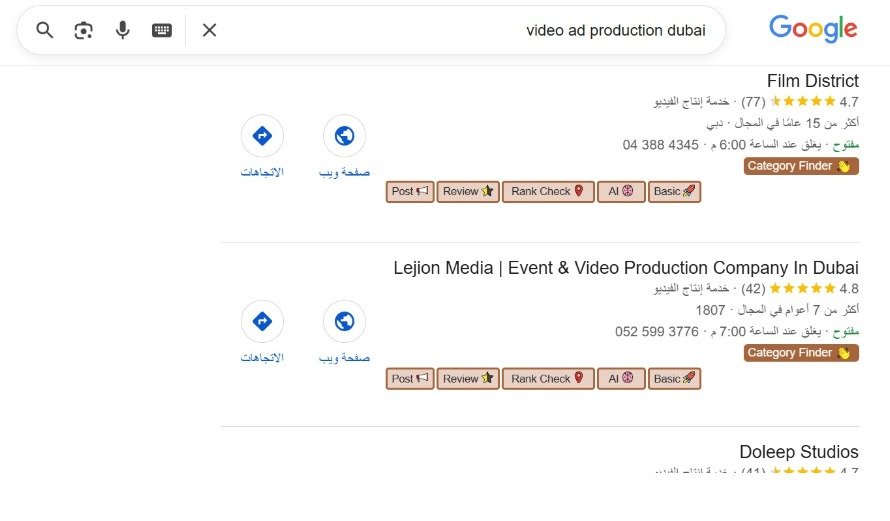Open directions icon for Lejion Media

262,322
